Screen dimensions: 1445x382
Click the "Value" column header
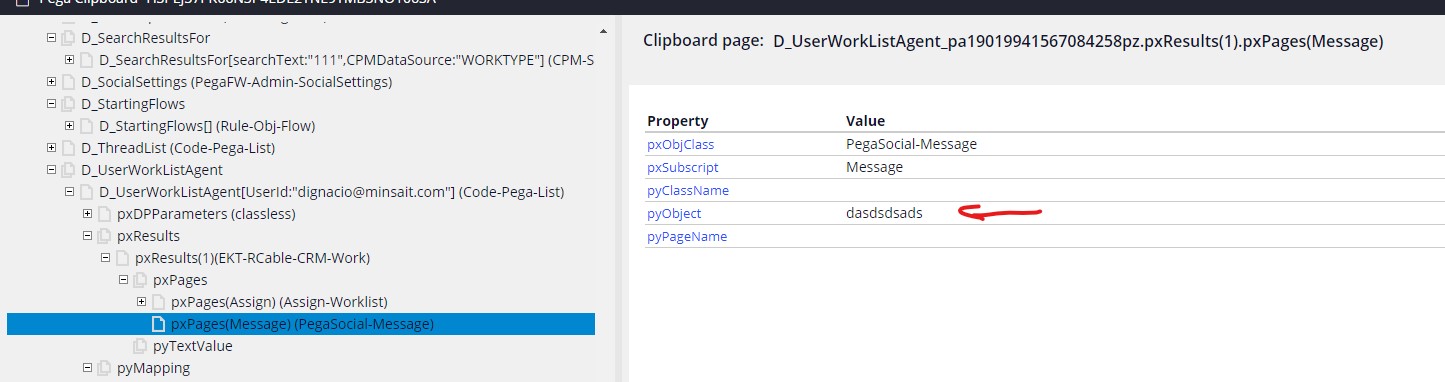865,121
